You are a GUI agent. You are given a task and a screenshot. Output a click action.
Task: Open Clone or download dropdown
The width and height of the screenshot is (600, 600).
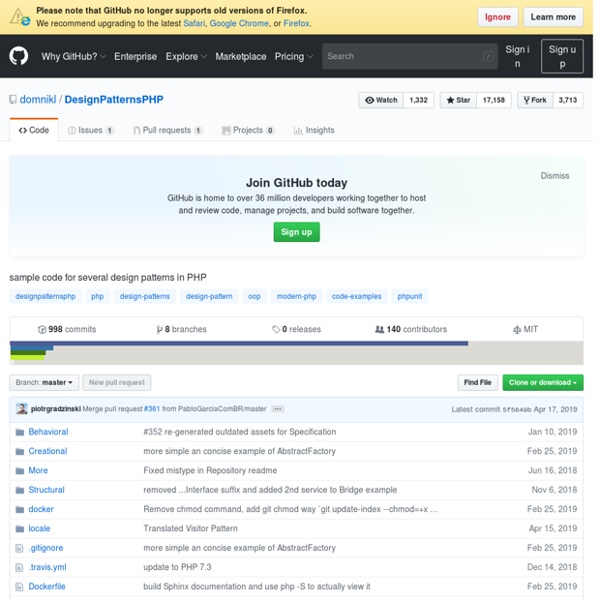[x=543, y=382]
